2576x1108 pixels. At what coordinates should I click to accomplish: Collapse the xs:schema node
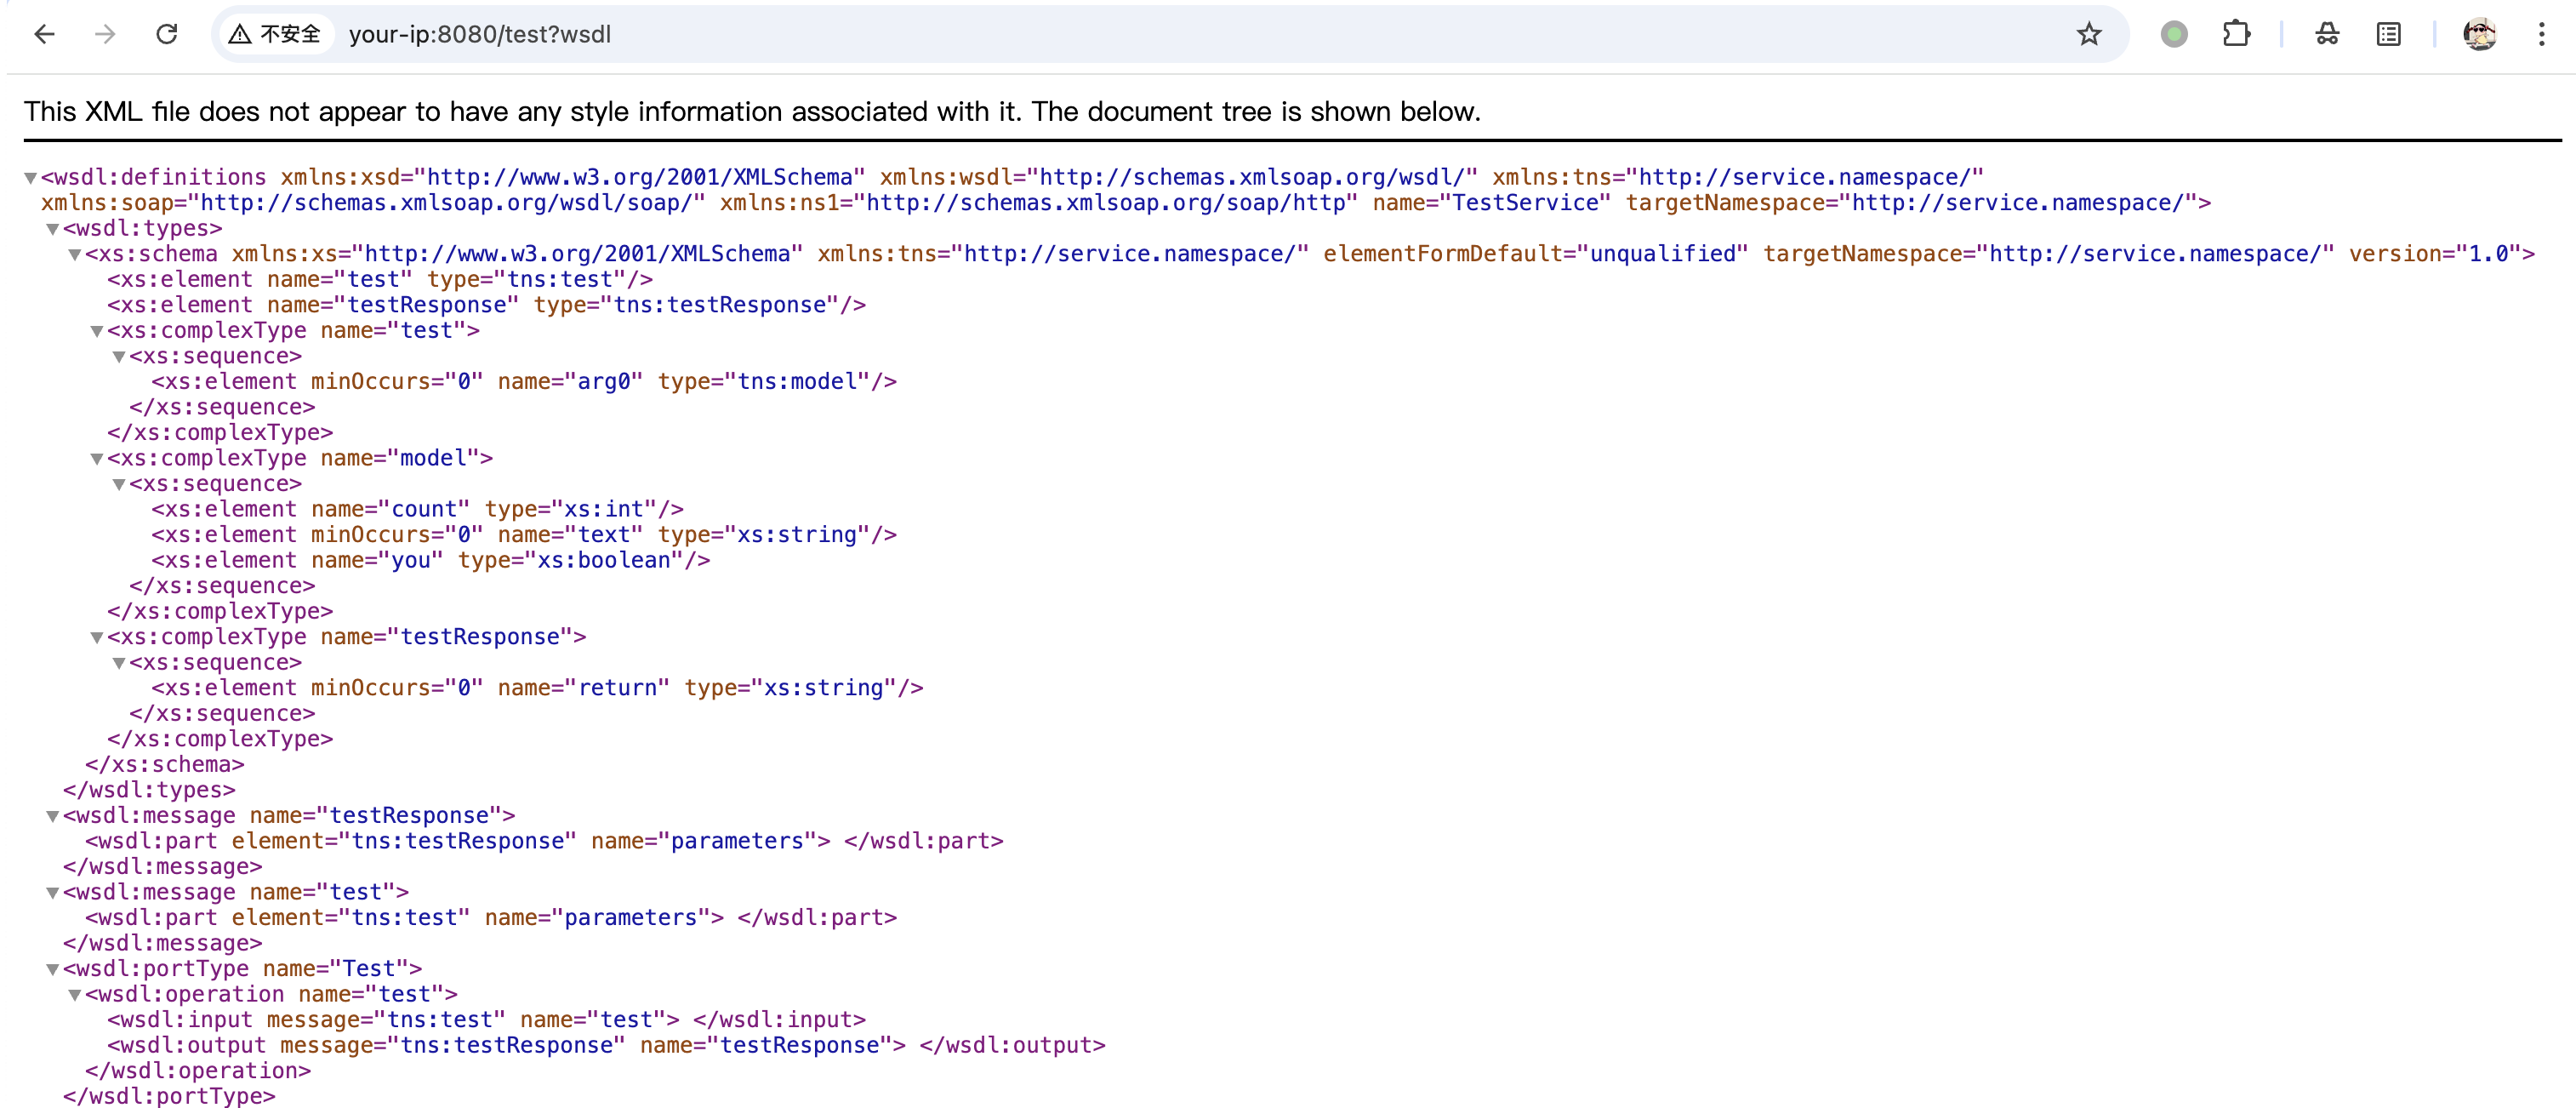click(75, 255)
